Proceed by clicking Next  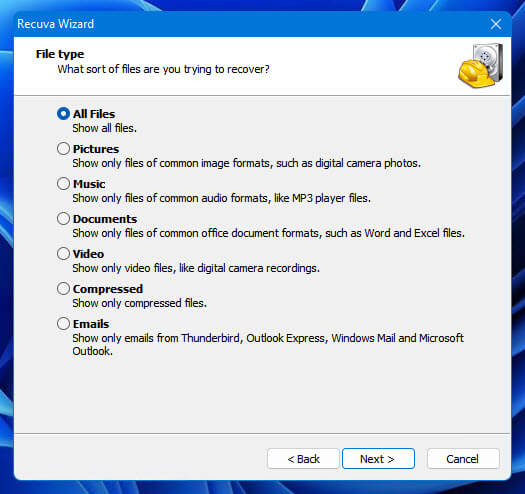(x=378, y=458)
